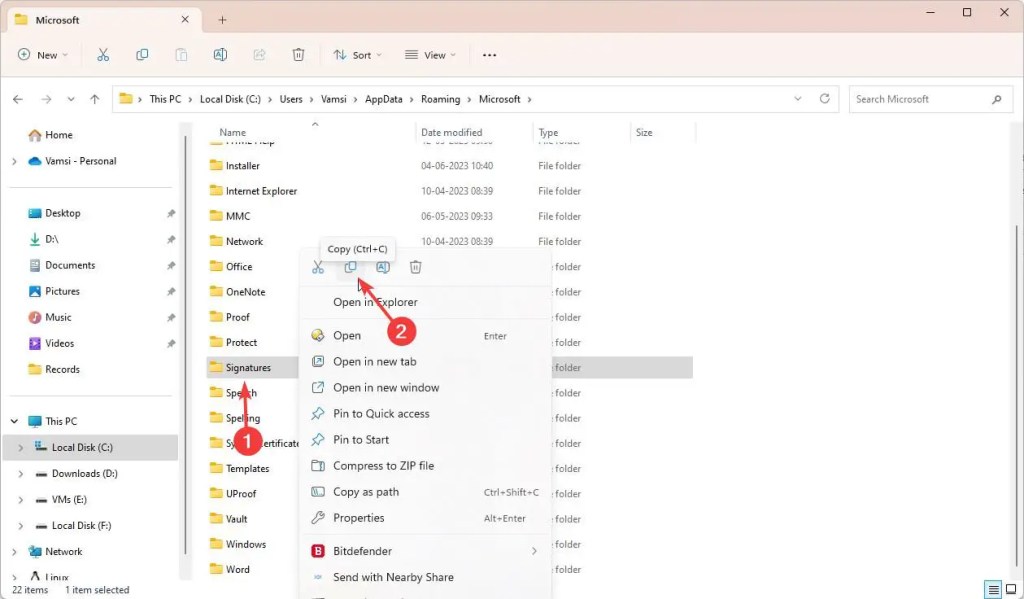The image size is (1024, 599).
Task: Choose Compress to ZIP file
Action: [x=425, y=466]
